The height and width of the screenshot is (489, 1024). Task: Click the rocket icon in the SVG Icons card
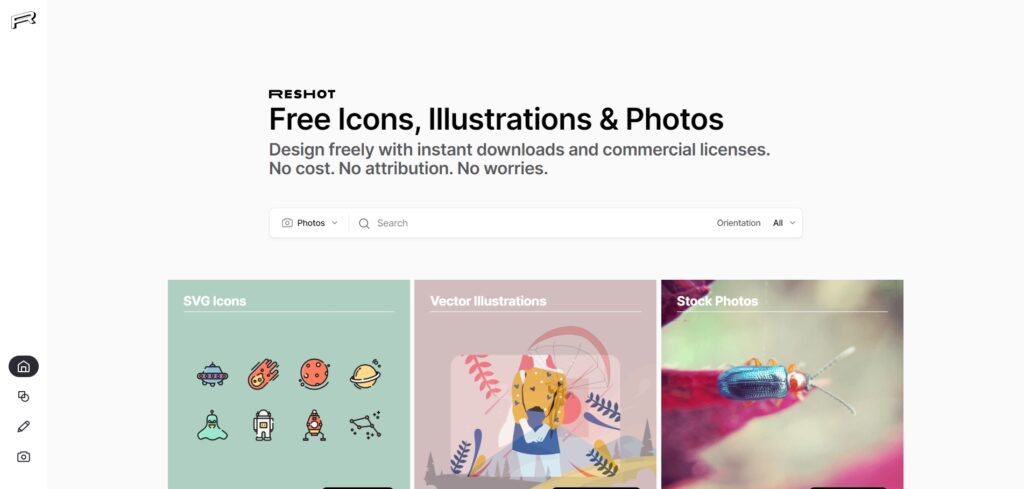[x=314, y=425]
